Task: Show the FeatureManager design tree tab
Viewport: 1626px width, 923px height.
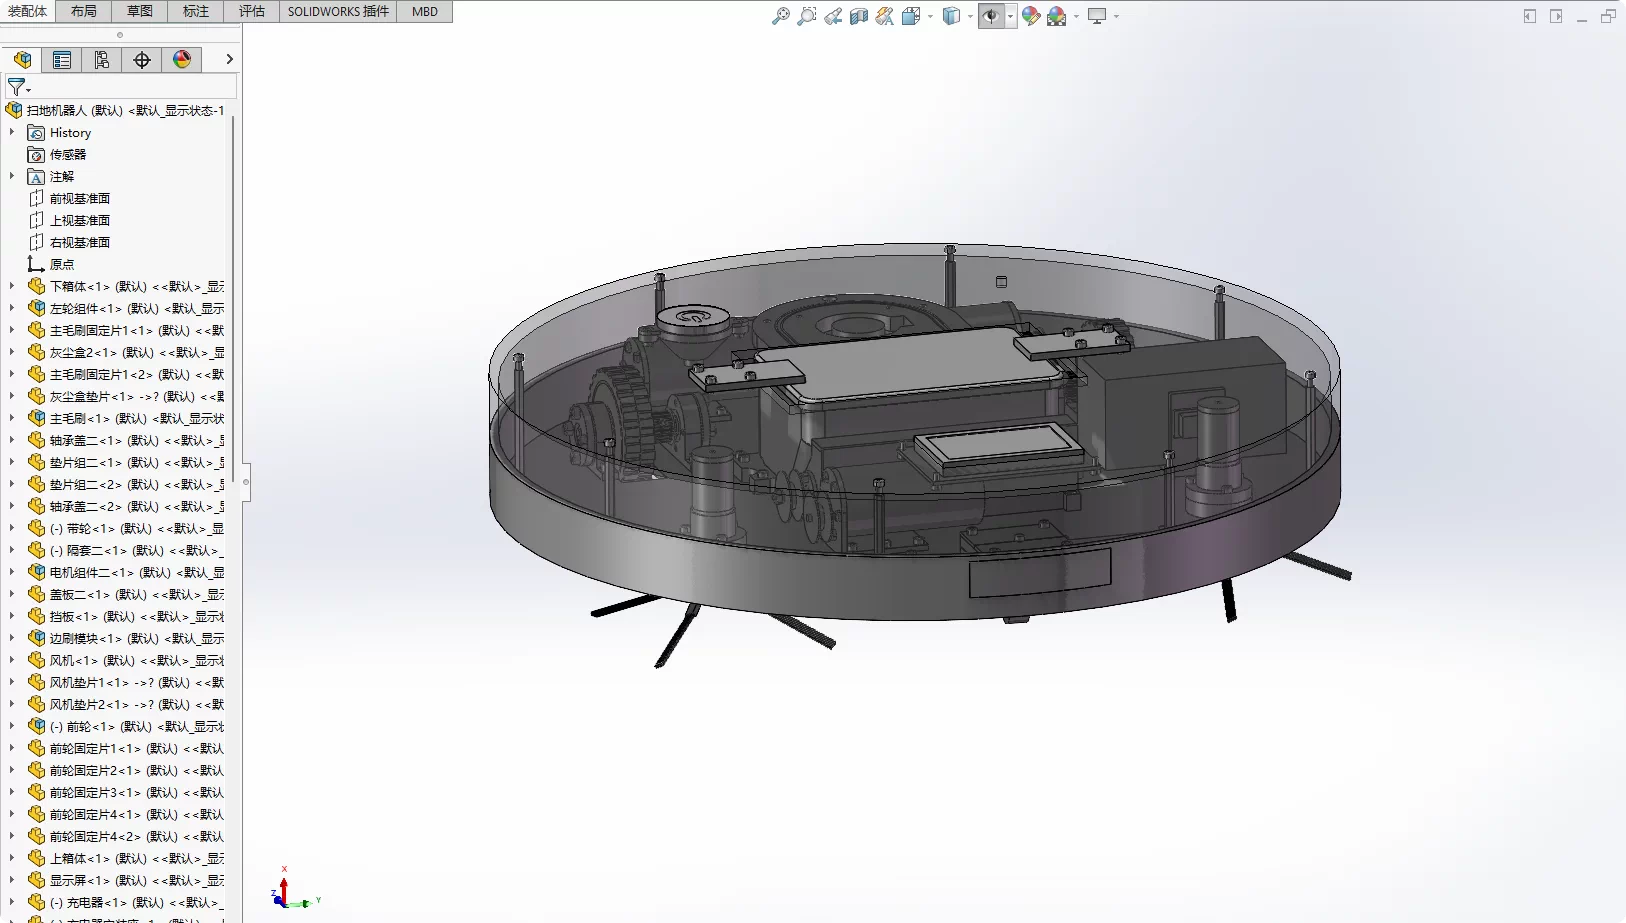Action: [22, 60]
